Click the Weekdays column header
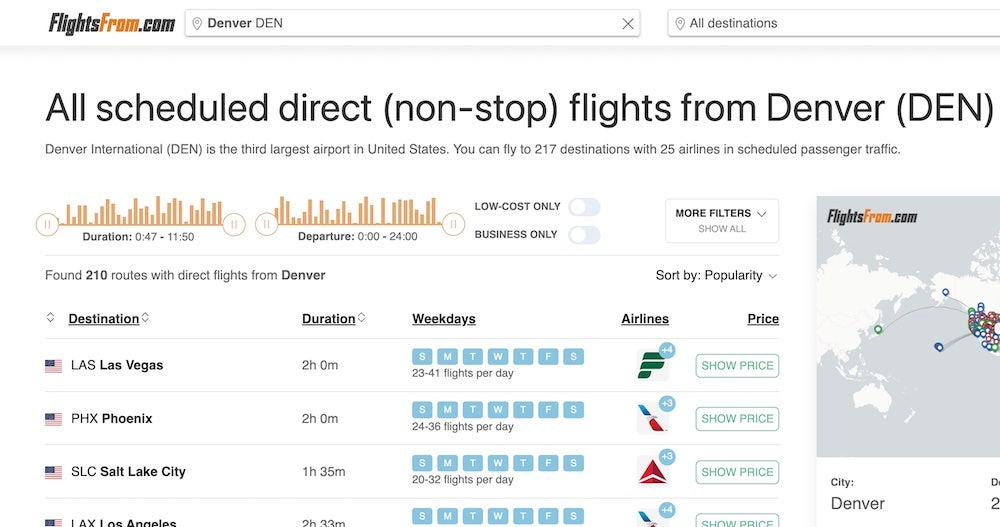 pos(443,319)
